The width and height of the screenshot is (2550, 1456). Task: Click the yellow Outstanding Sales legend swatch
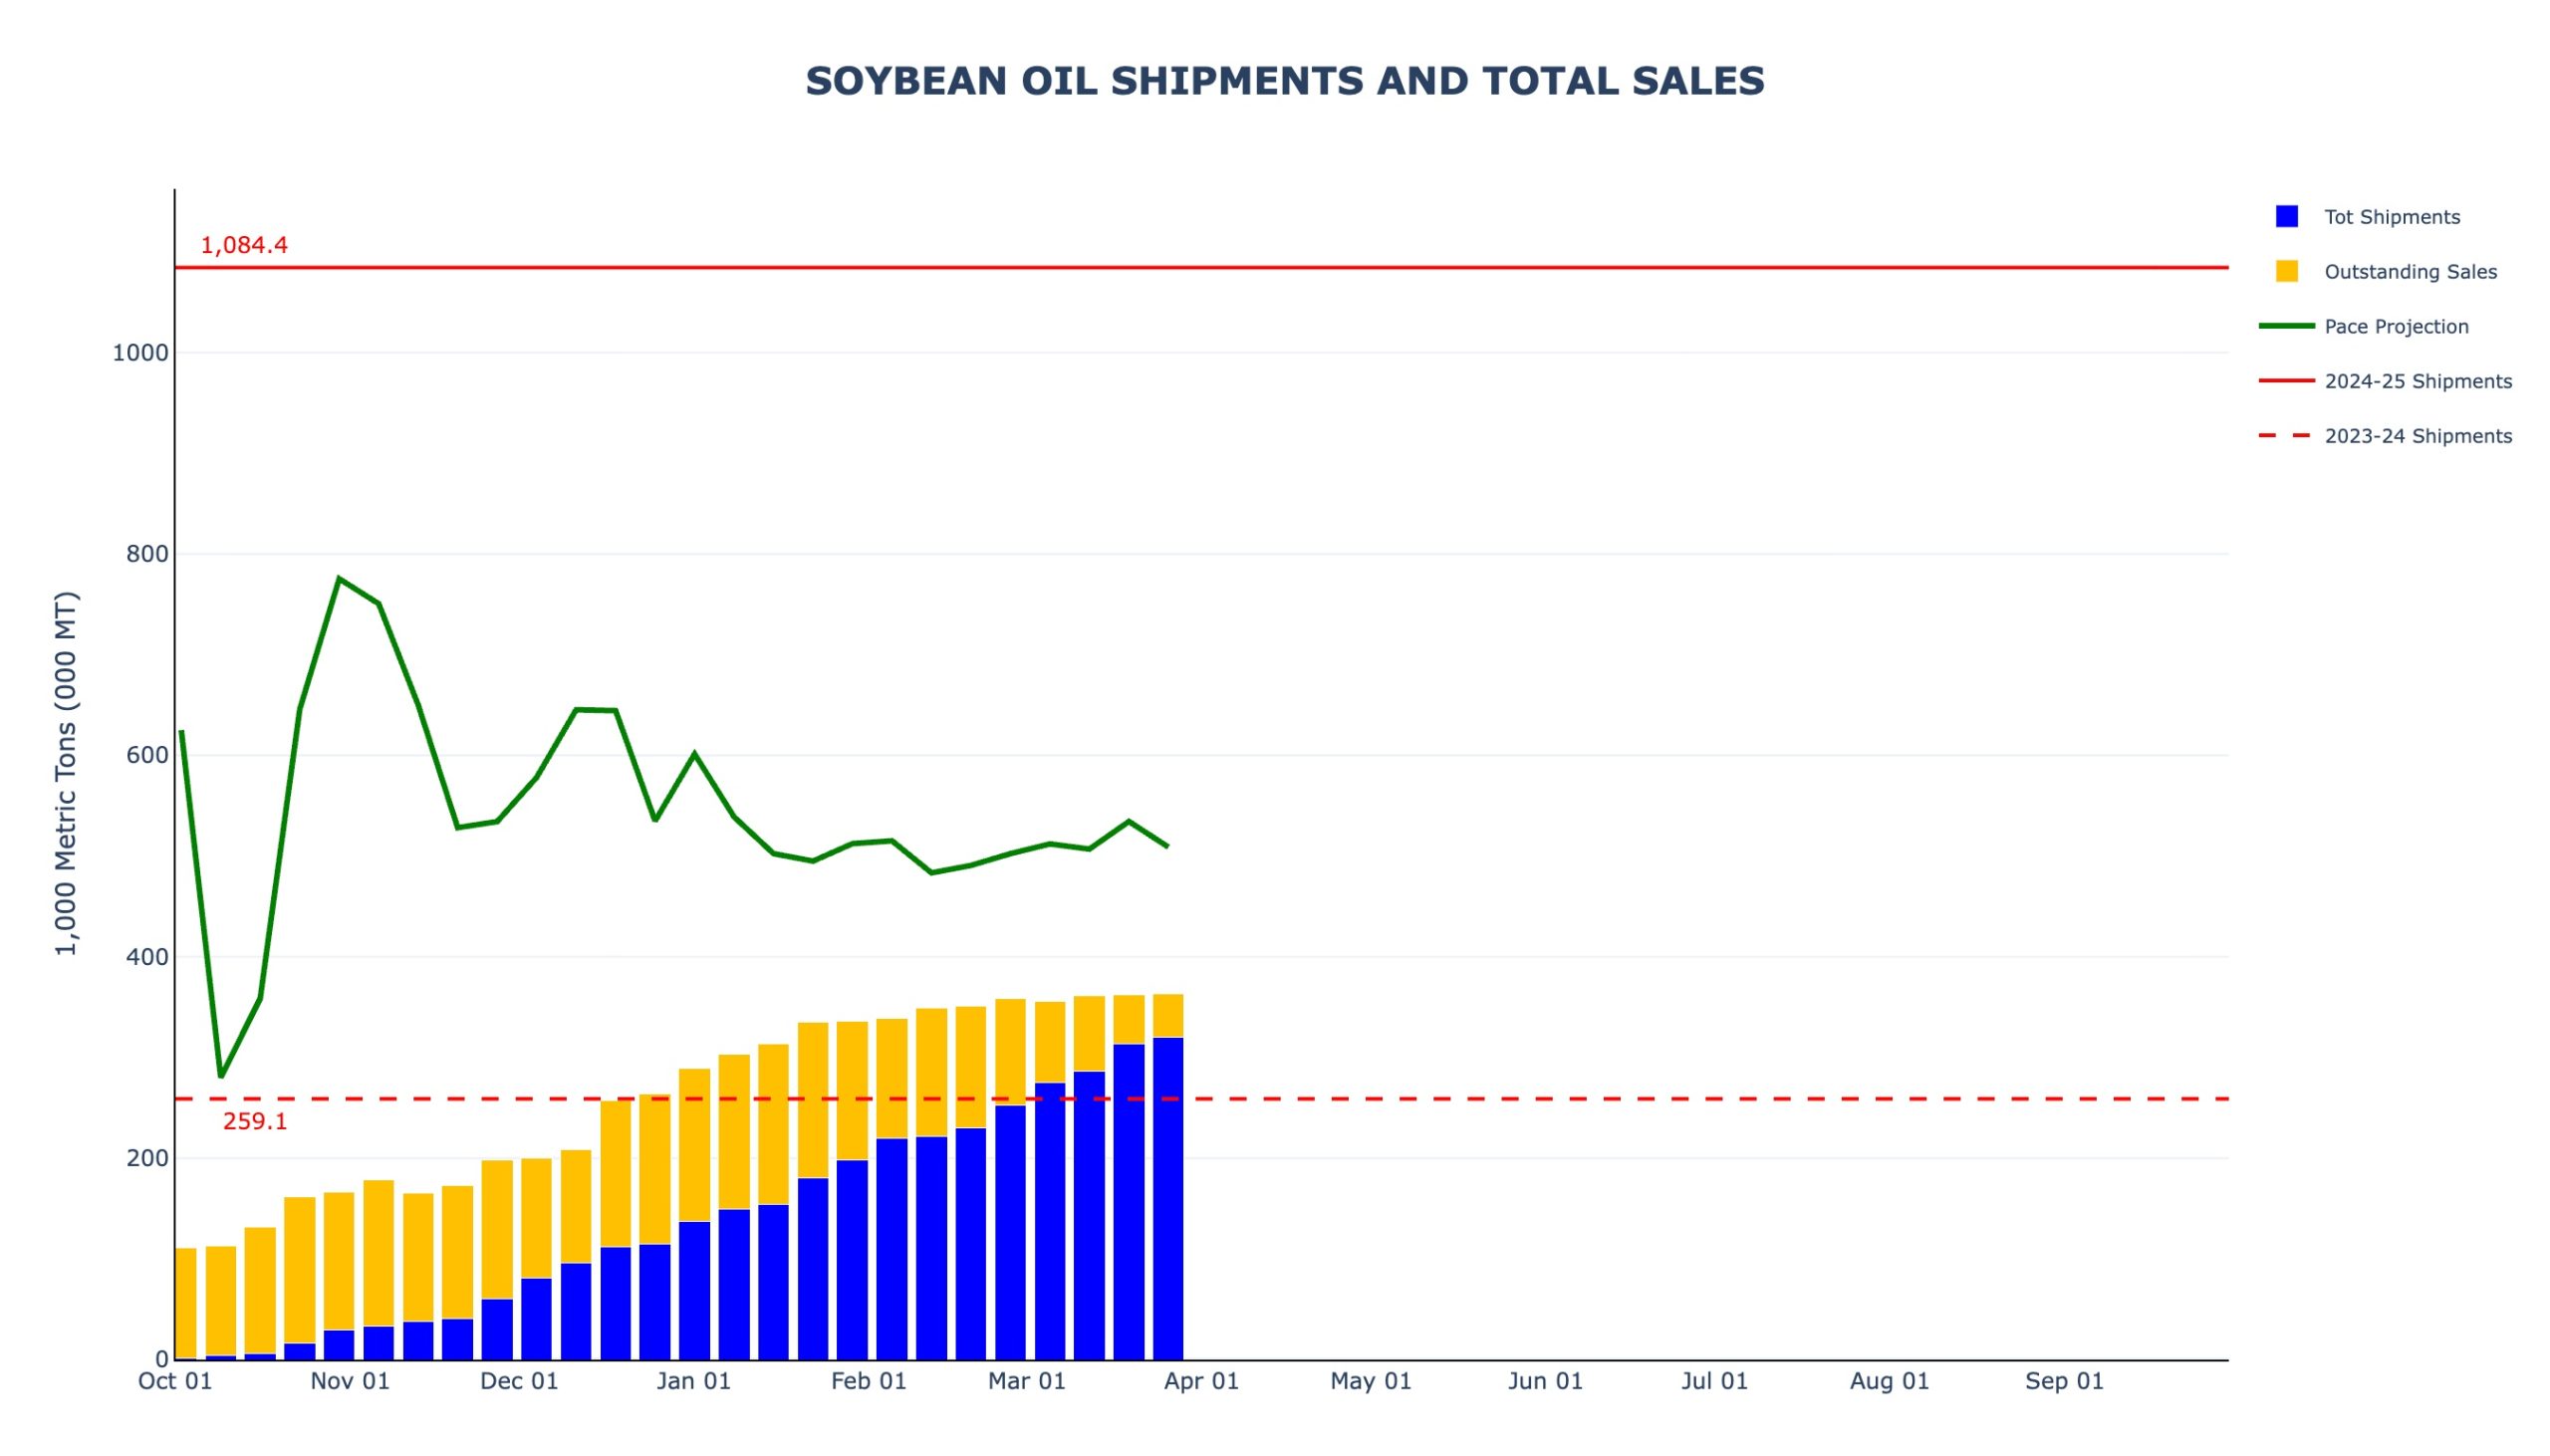(x=2285, y=272)
